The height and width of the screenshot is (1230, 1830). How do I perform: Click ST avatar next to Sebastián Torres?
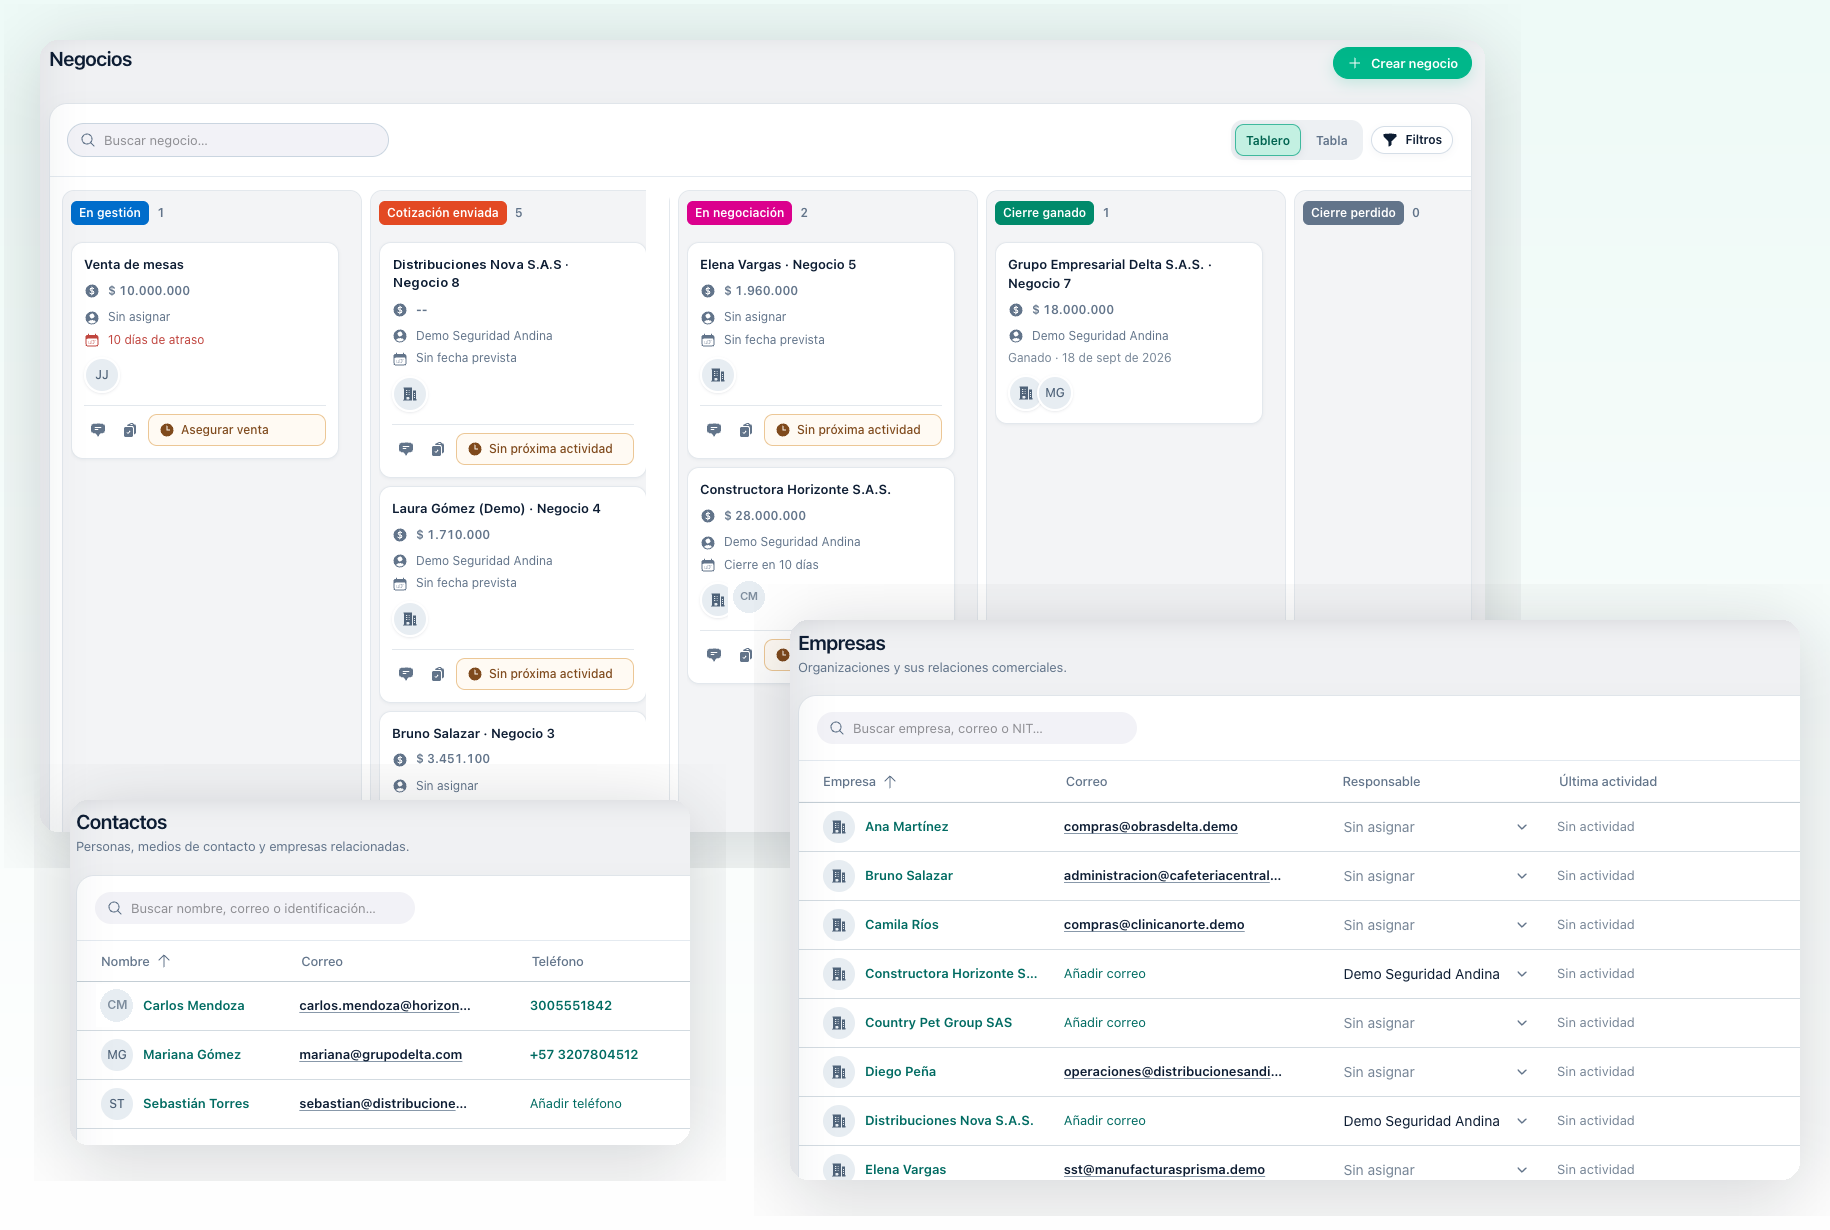click(x=117, y=1104)
